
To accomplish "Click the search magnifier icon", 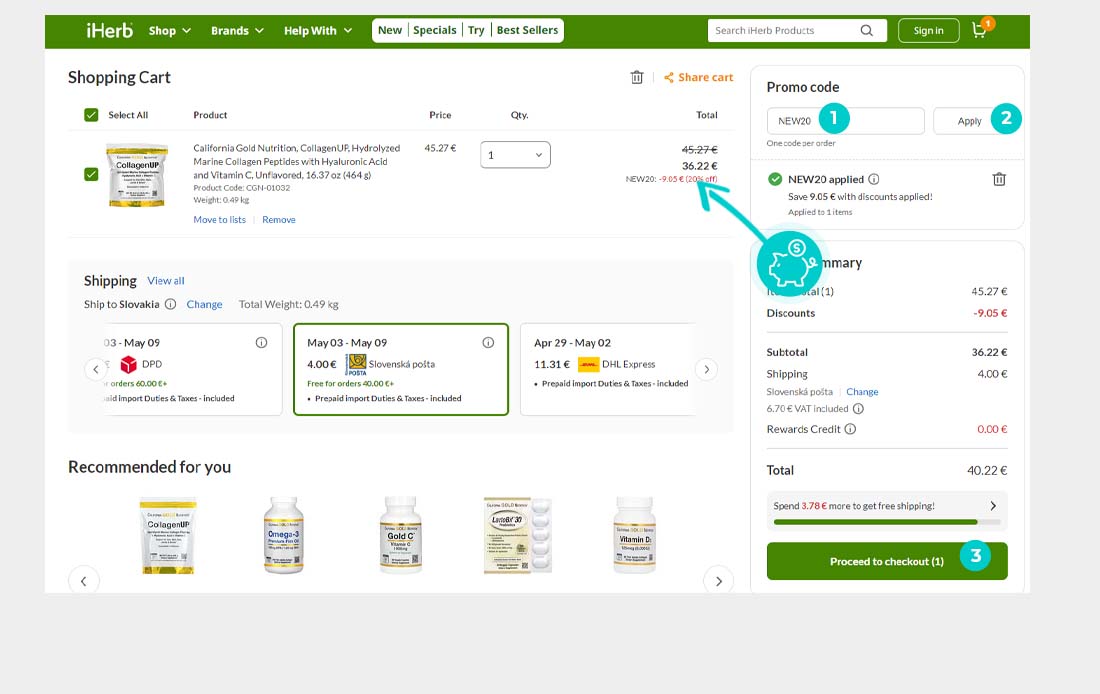I will point(866,30).
